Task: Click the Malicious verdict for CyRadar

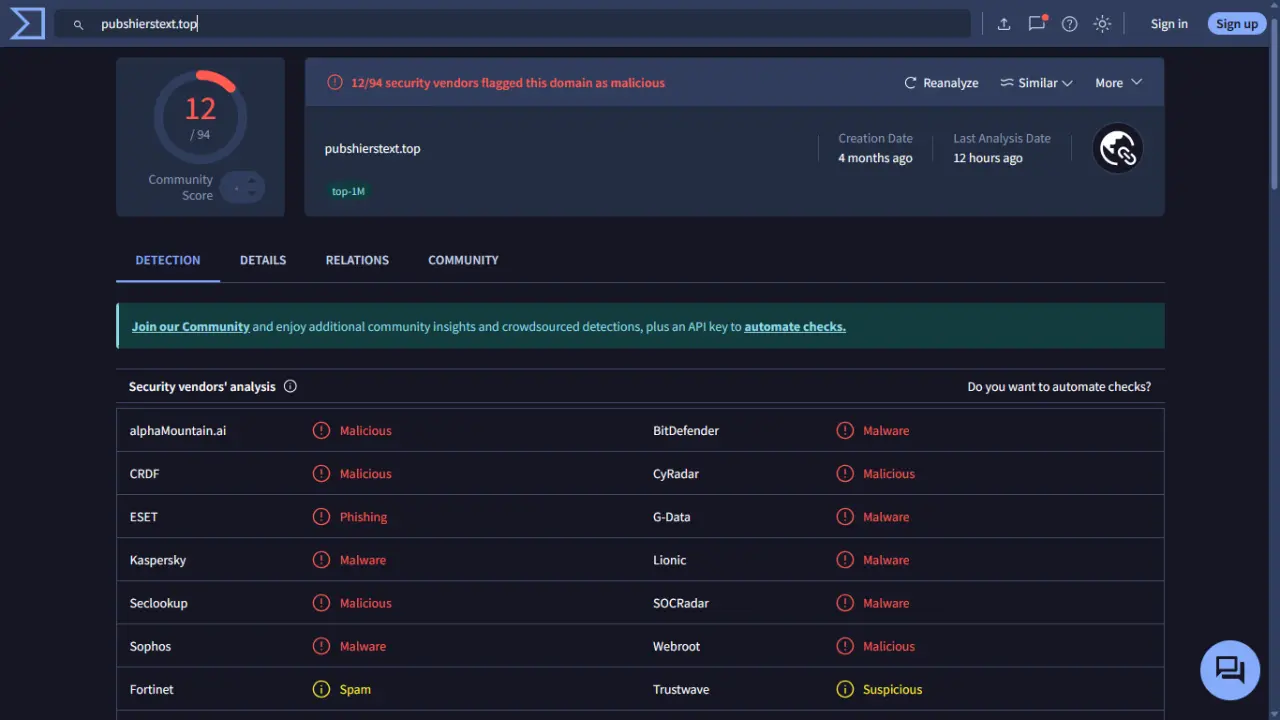Action: coord(889,473)
